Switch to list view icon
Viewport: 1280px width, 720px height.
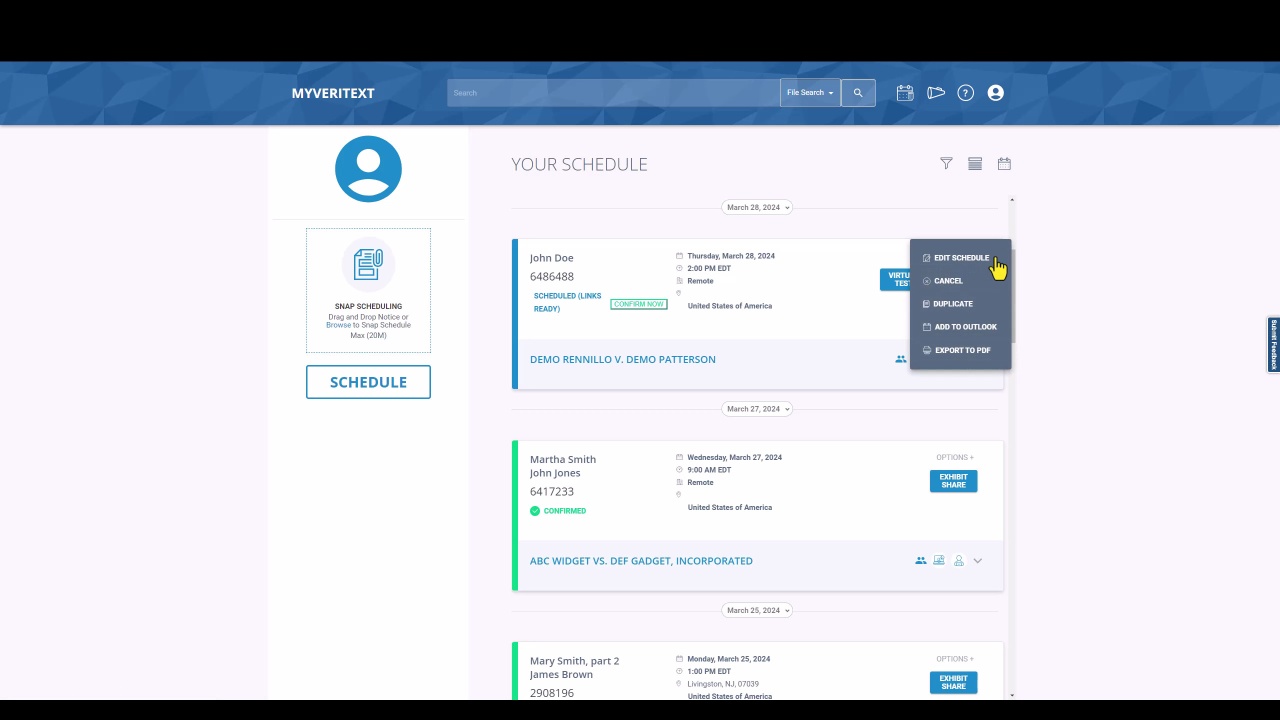pos(975,164)
